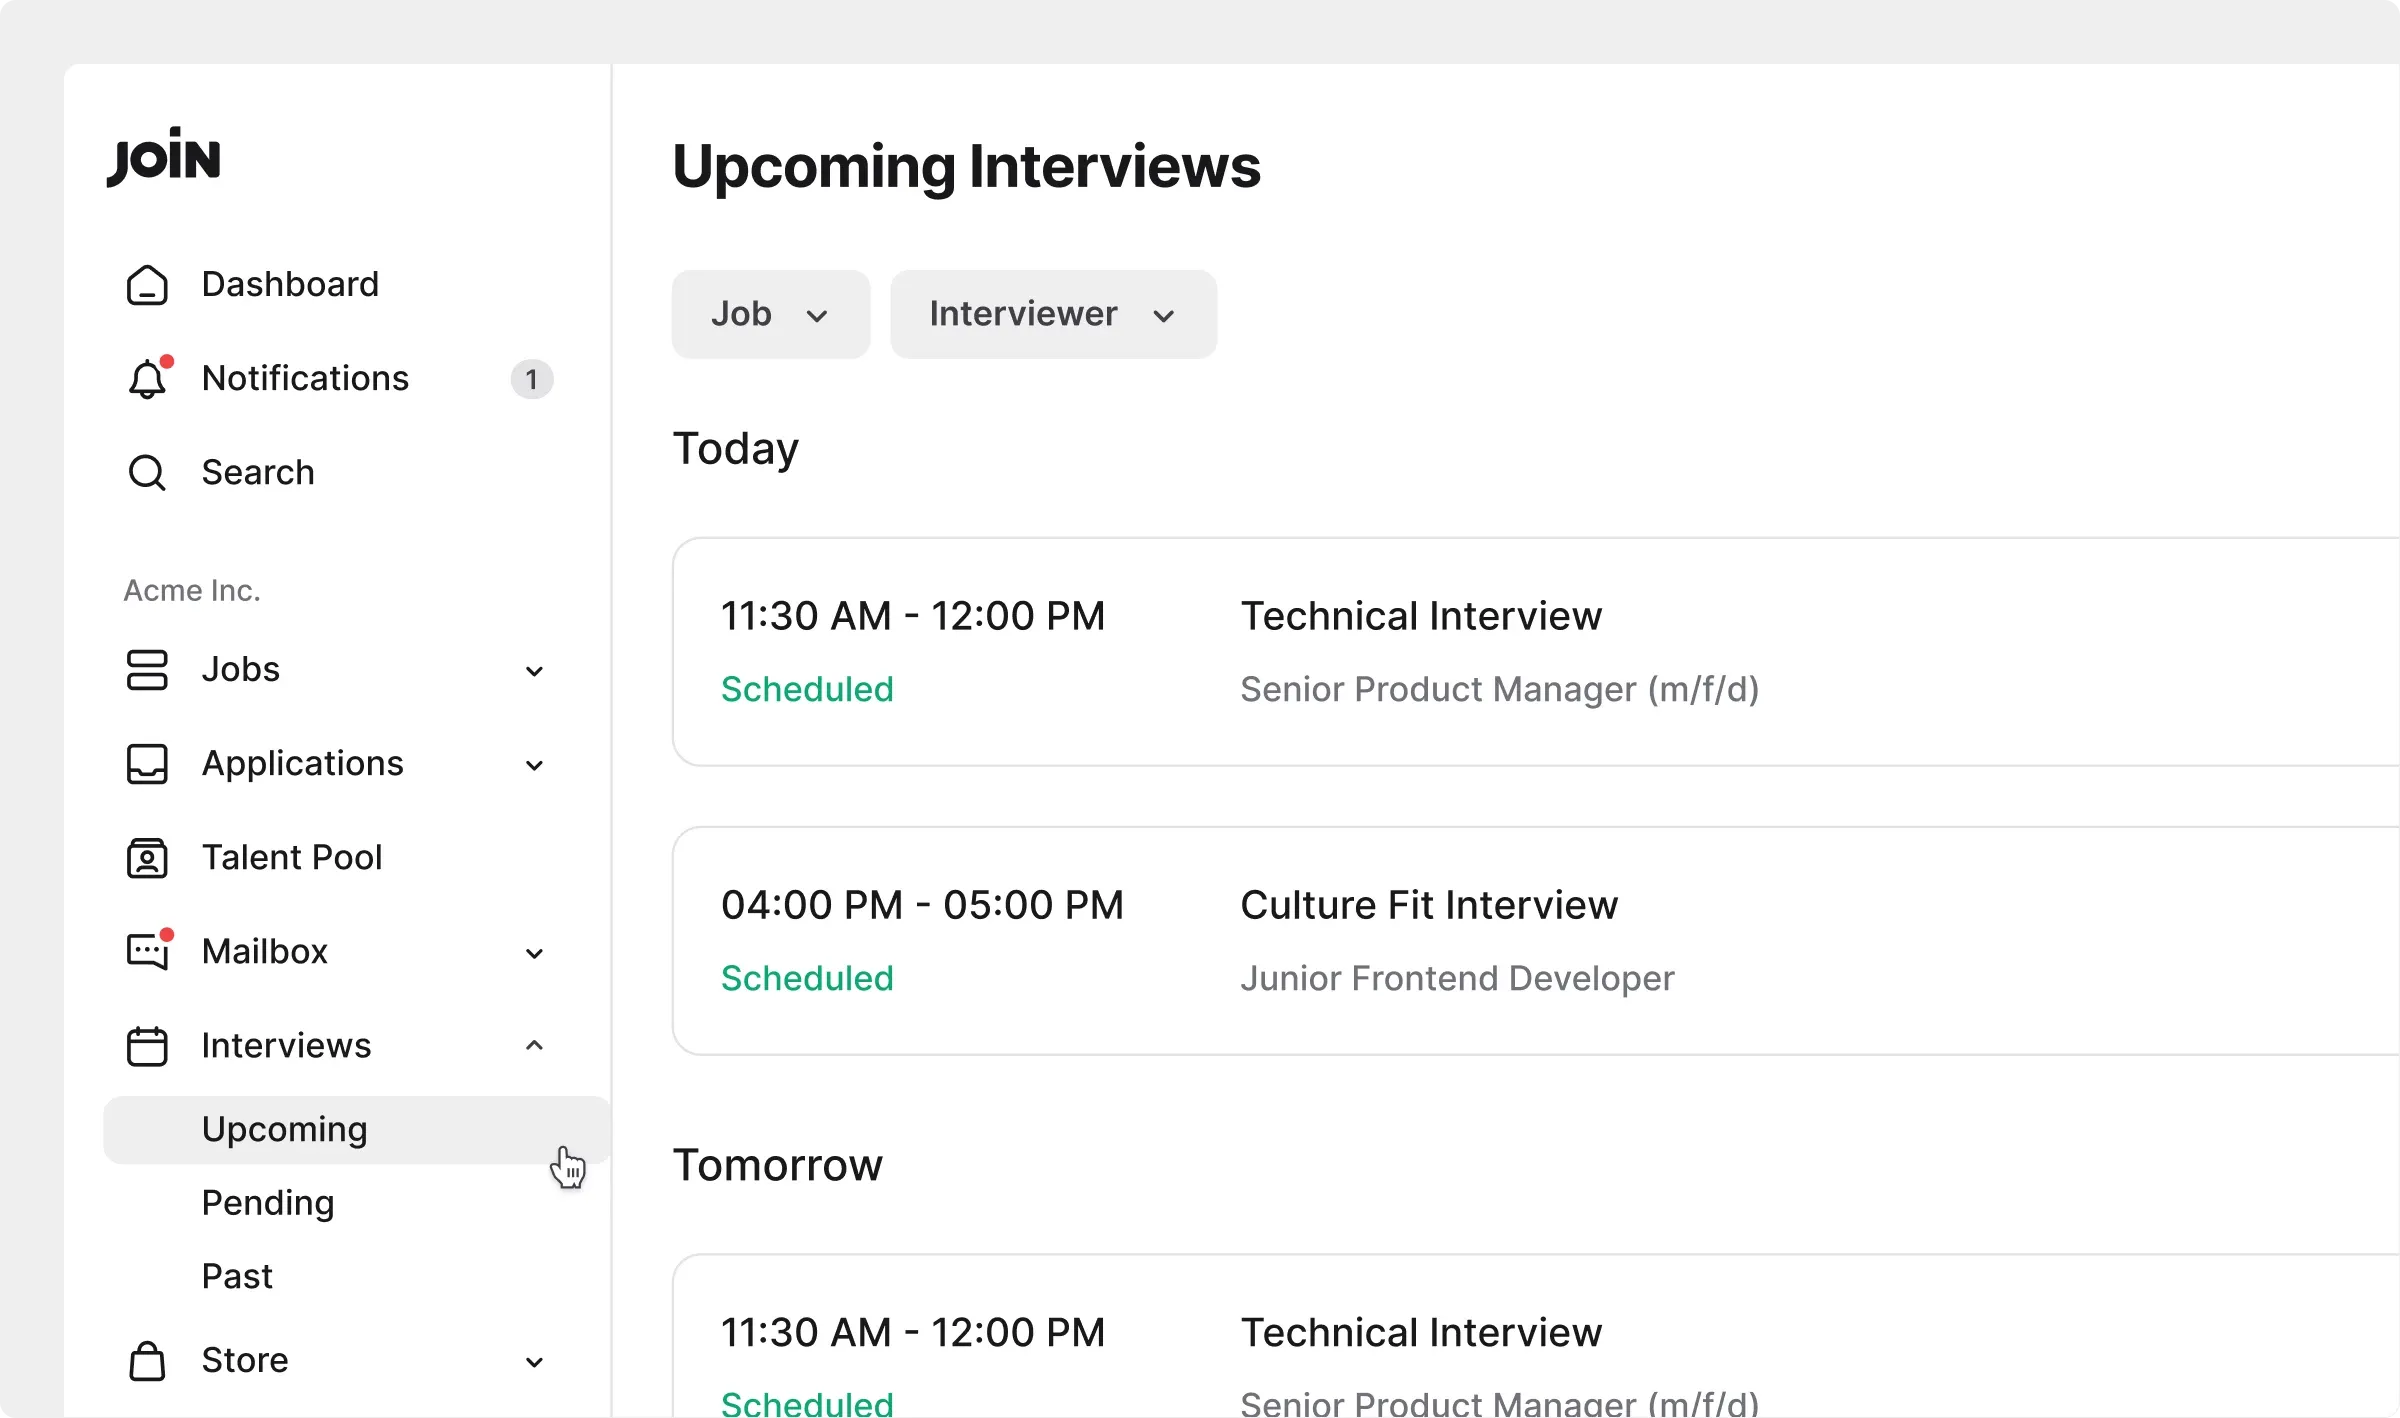Viewport: 2400px width, 1418px height.
Task: Click the Jobs label in sidebar
Action: [240, 669]
